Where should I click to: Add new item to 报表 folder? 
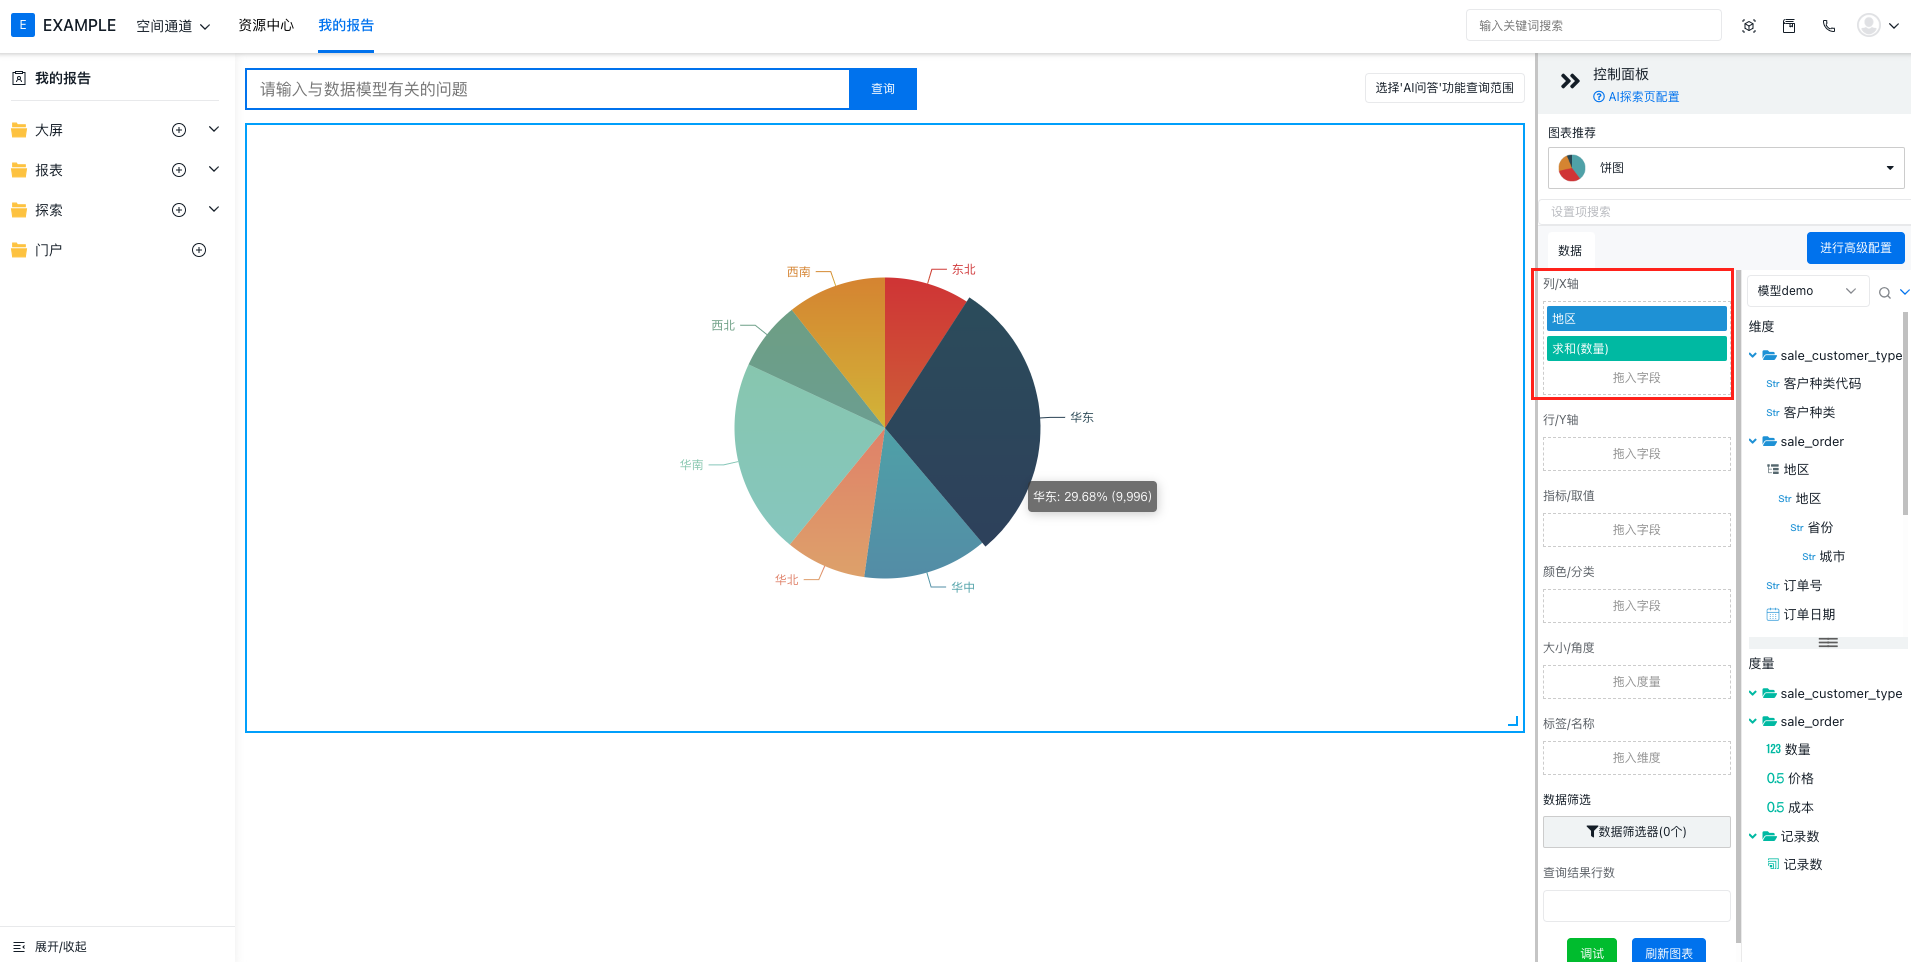coord(179,170)
